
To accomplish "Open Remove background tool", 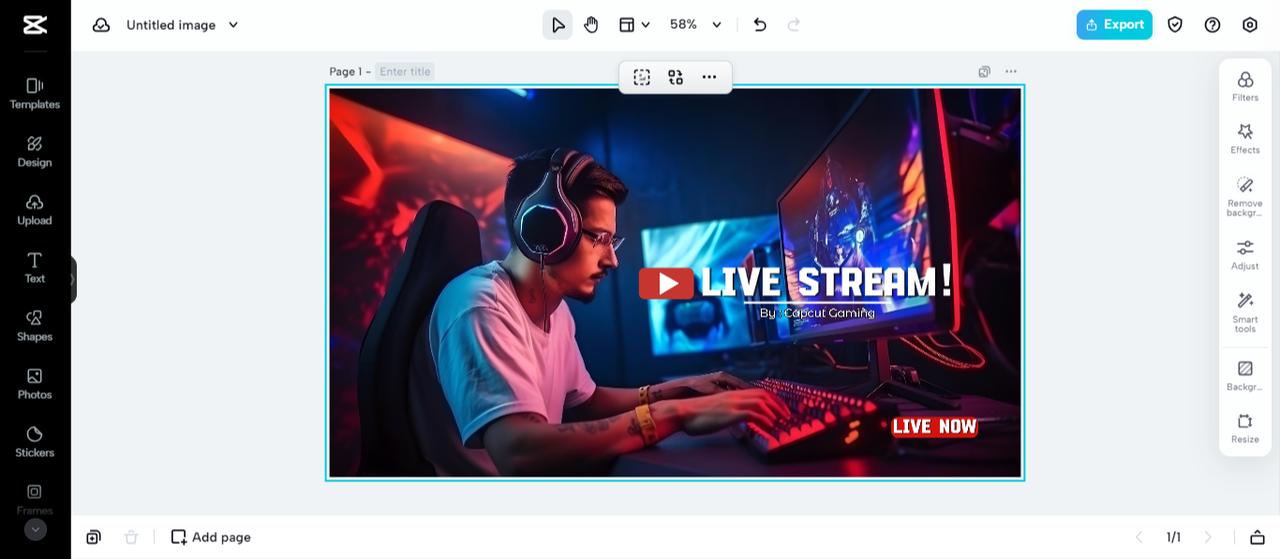I will (x=1245, y=196).
